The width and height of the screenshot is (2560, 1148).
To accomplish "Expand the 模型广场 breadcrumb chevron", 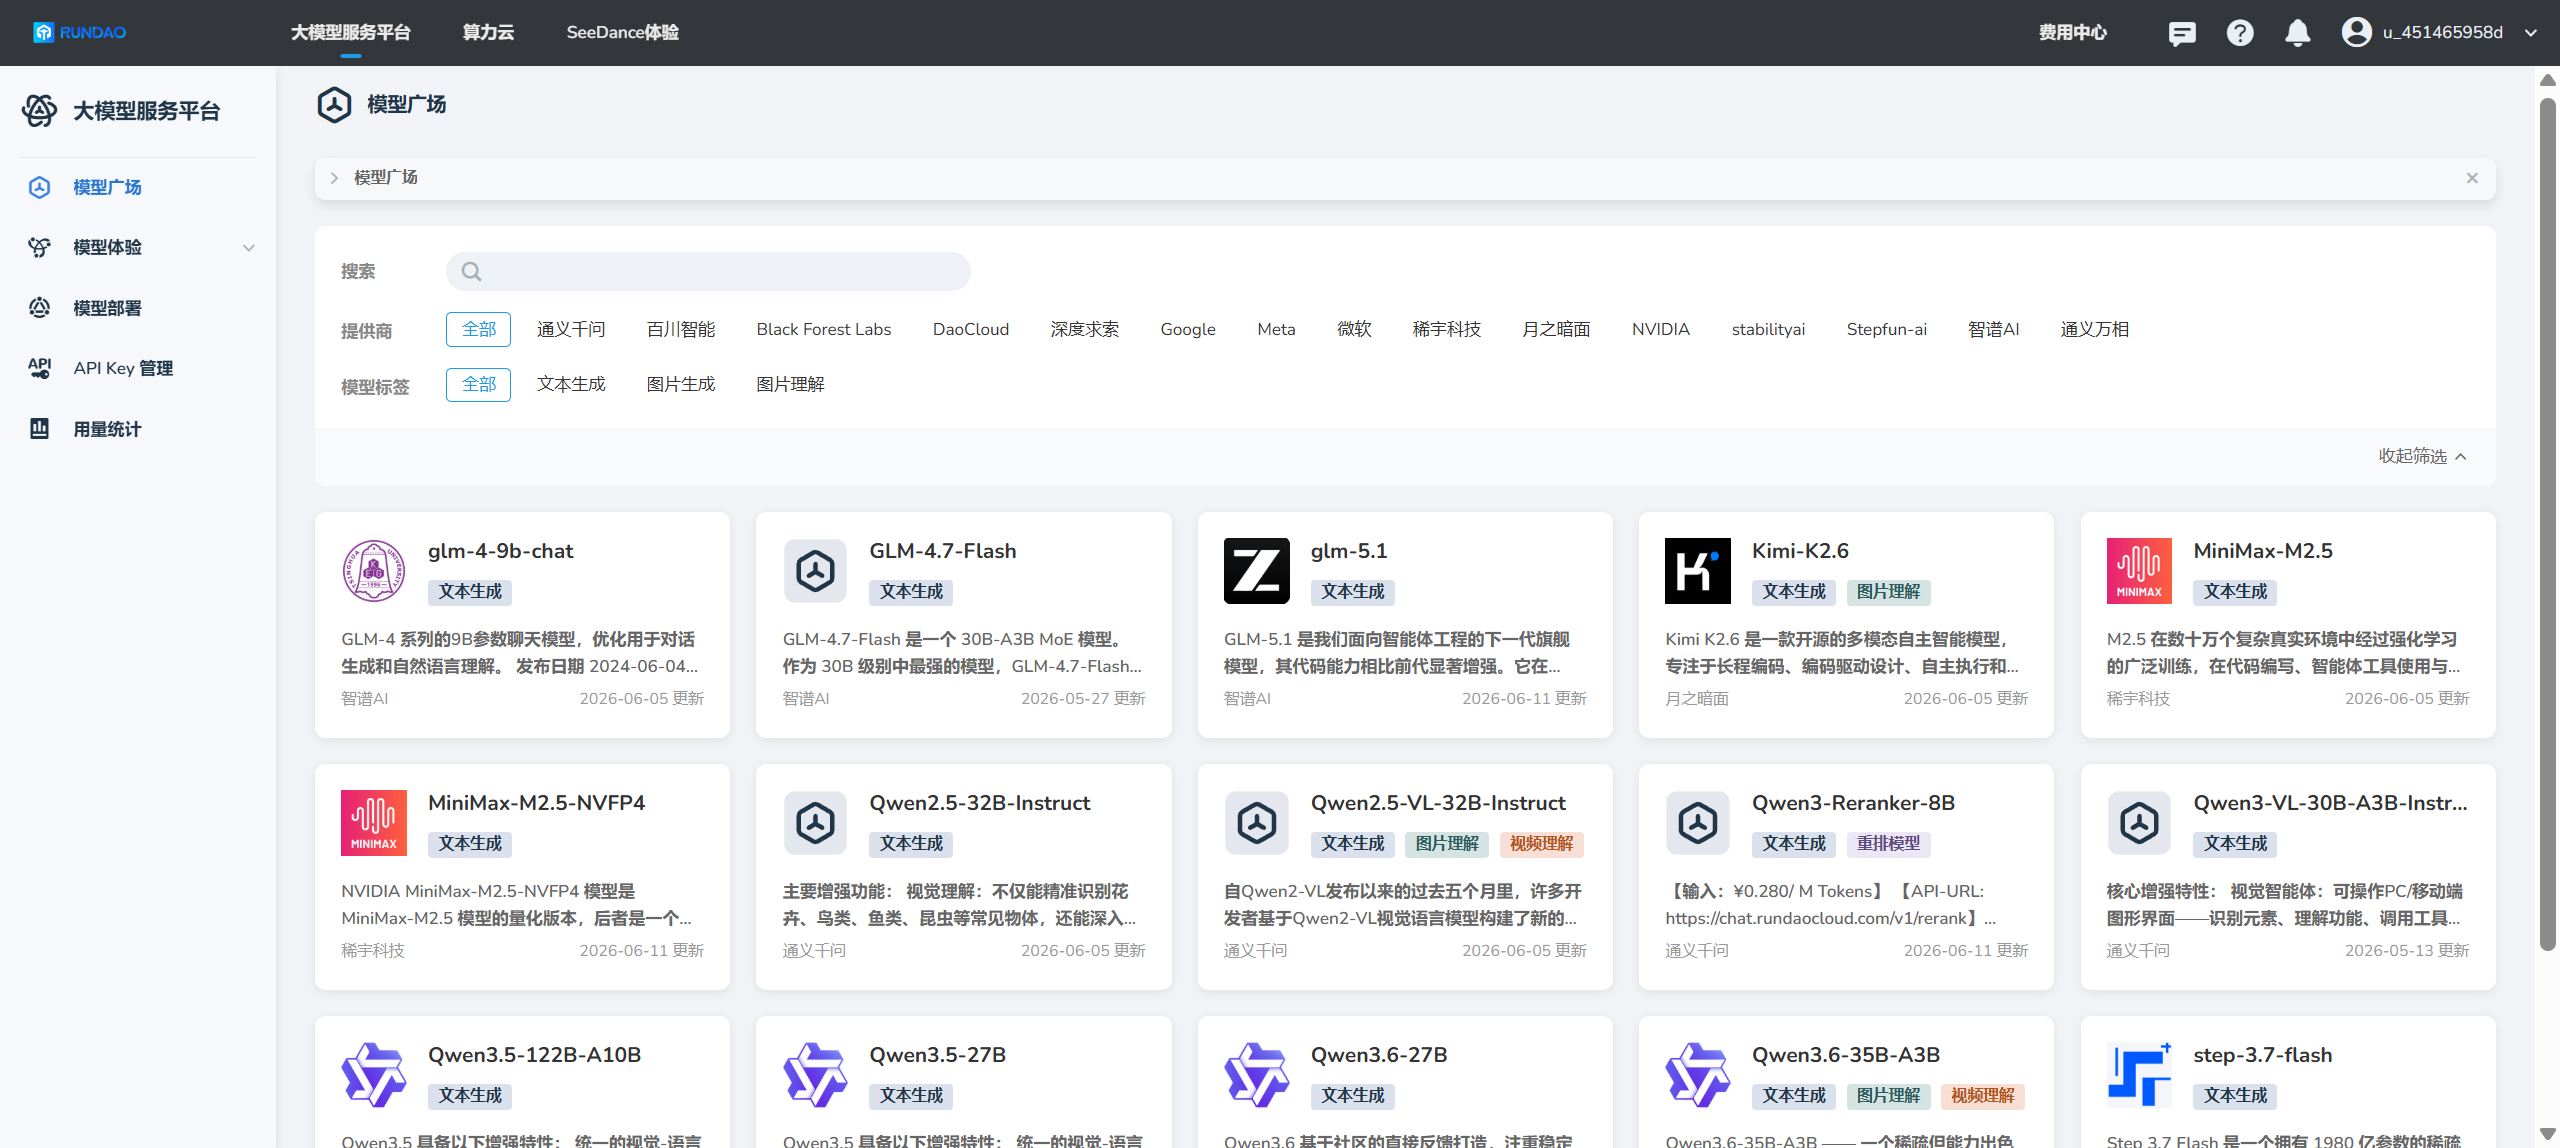I will 334,178.
